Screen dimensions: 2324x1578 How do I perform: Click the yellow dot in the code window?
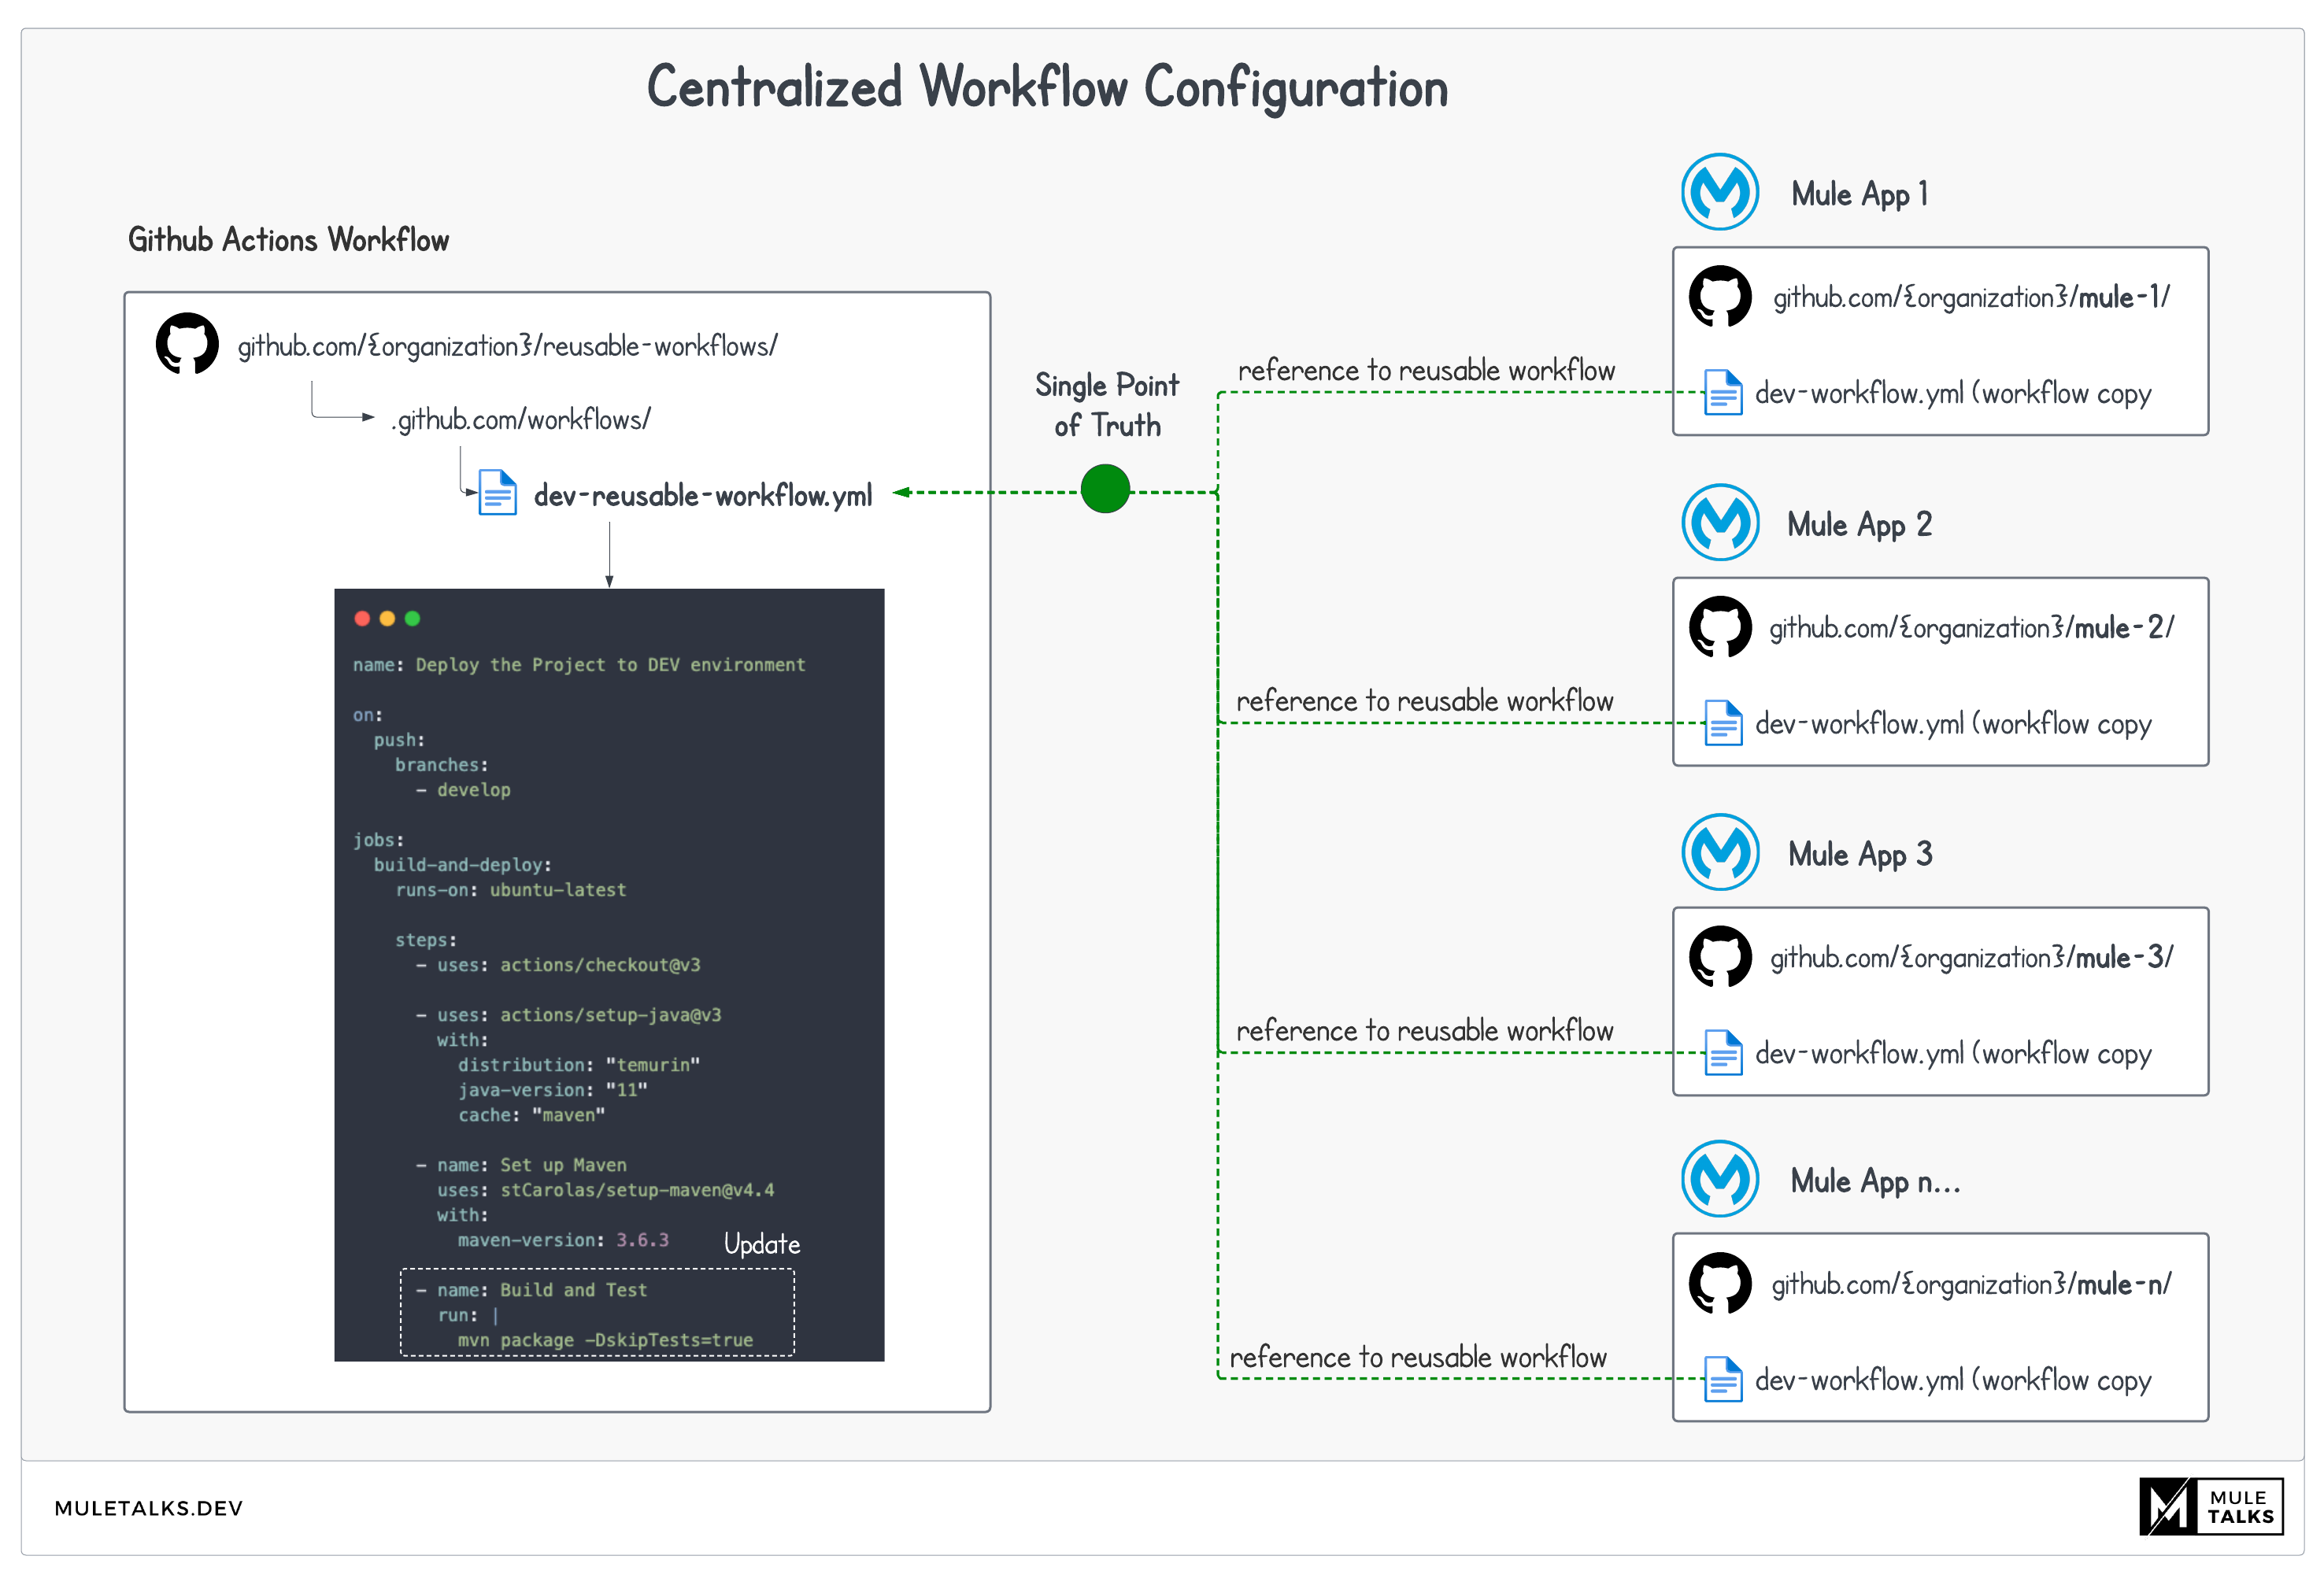click(x=387, y=619)
